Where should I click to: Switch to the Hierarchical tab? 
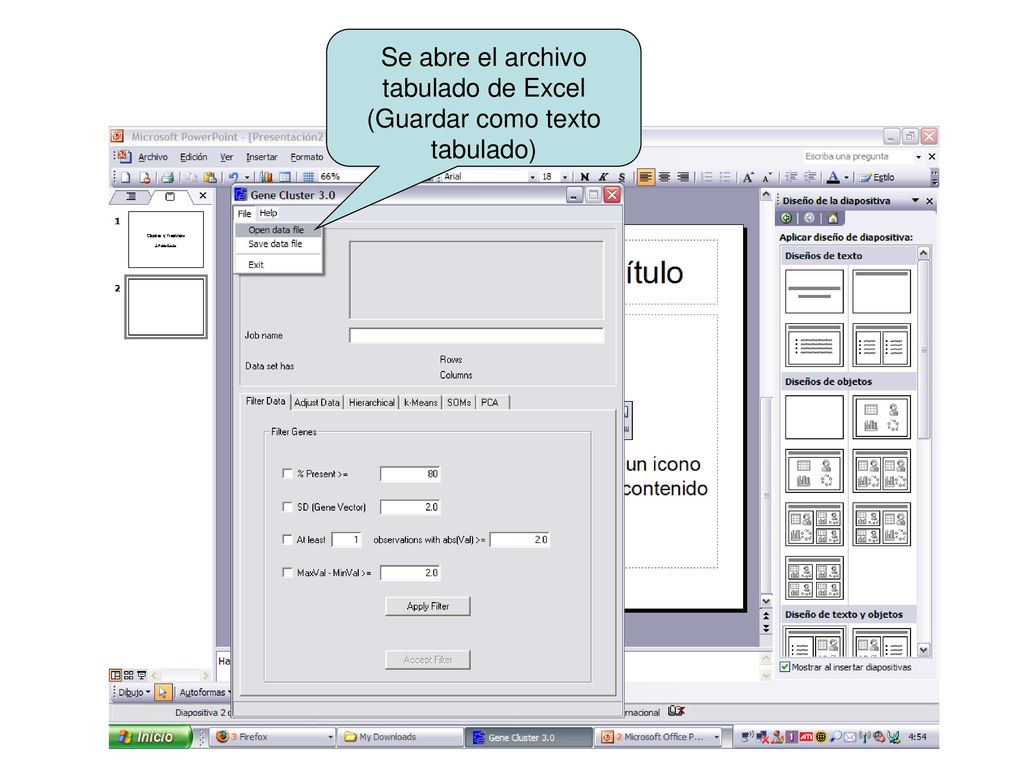point(372,402)
